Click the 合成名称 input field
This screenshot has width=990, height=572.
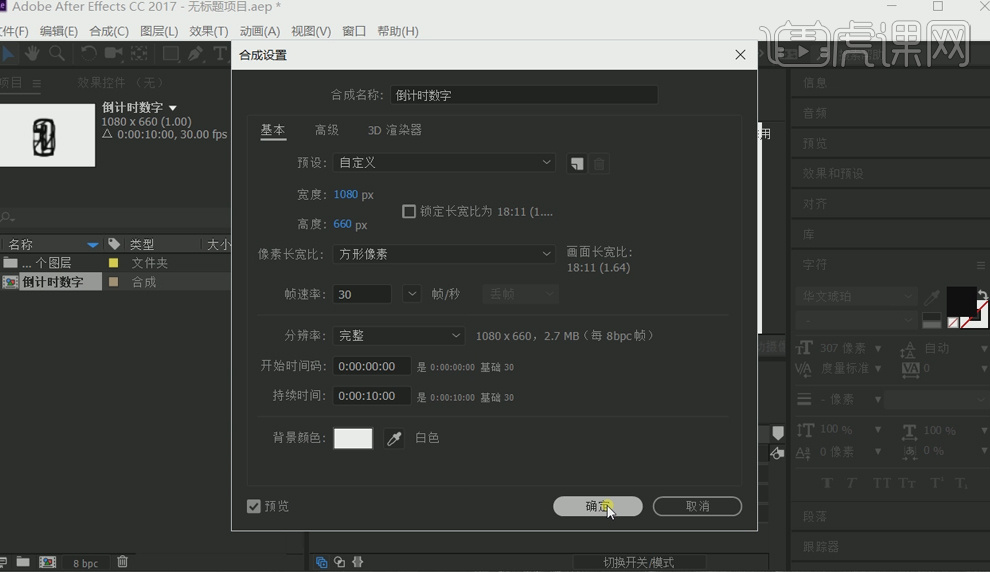[x=524, y=95]
